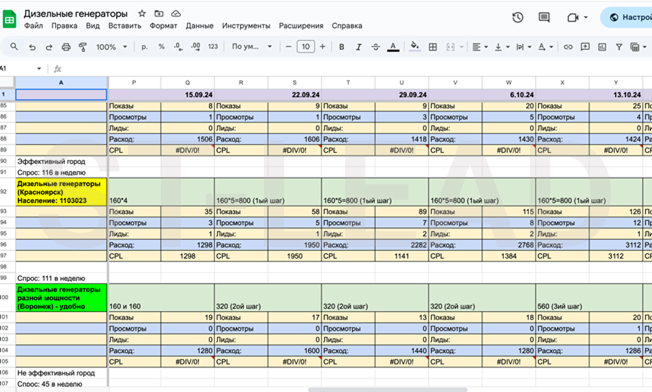Open the Справка menu
Viewport: 652px width, 392px height.
click(x=347, y=26)
